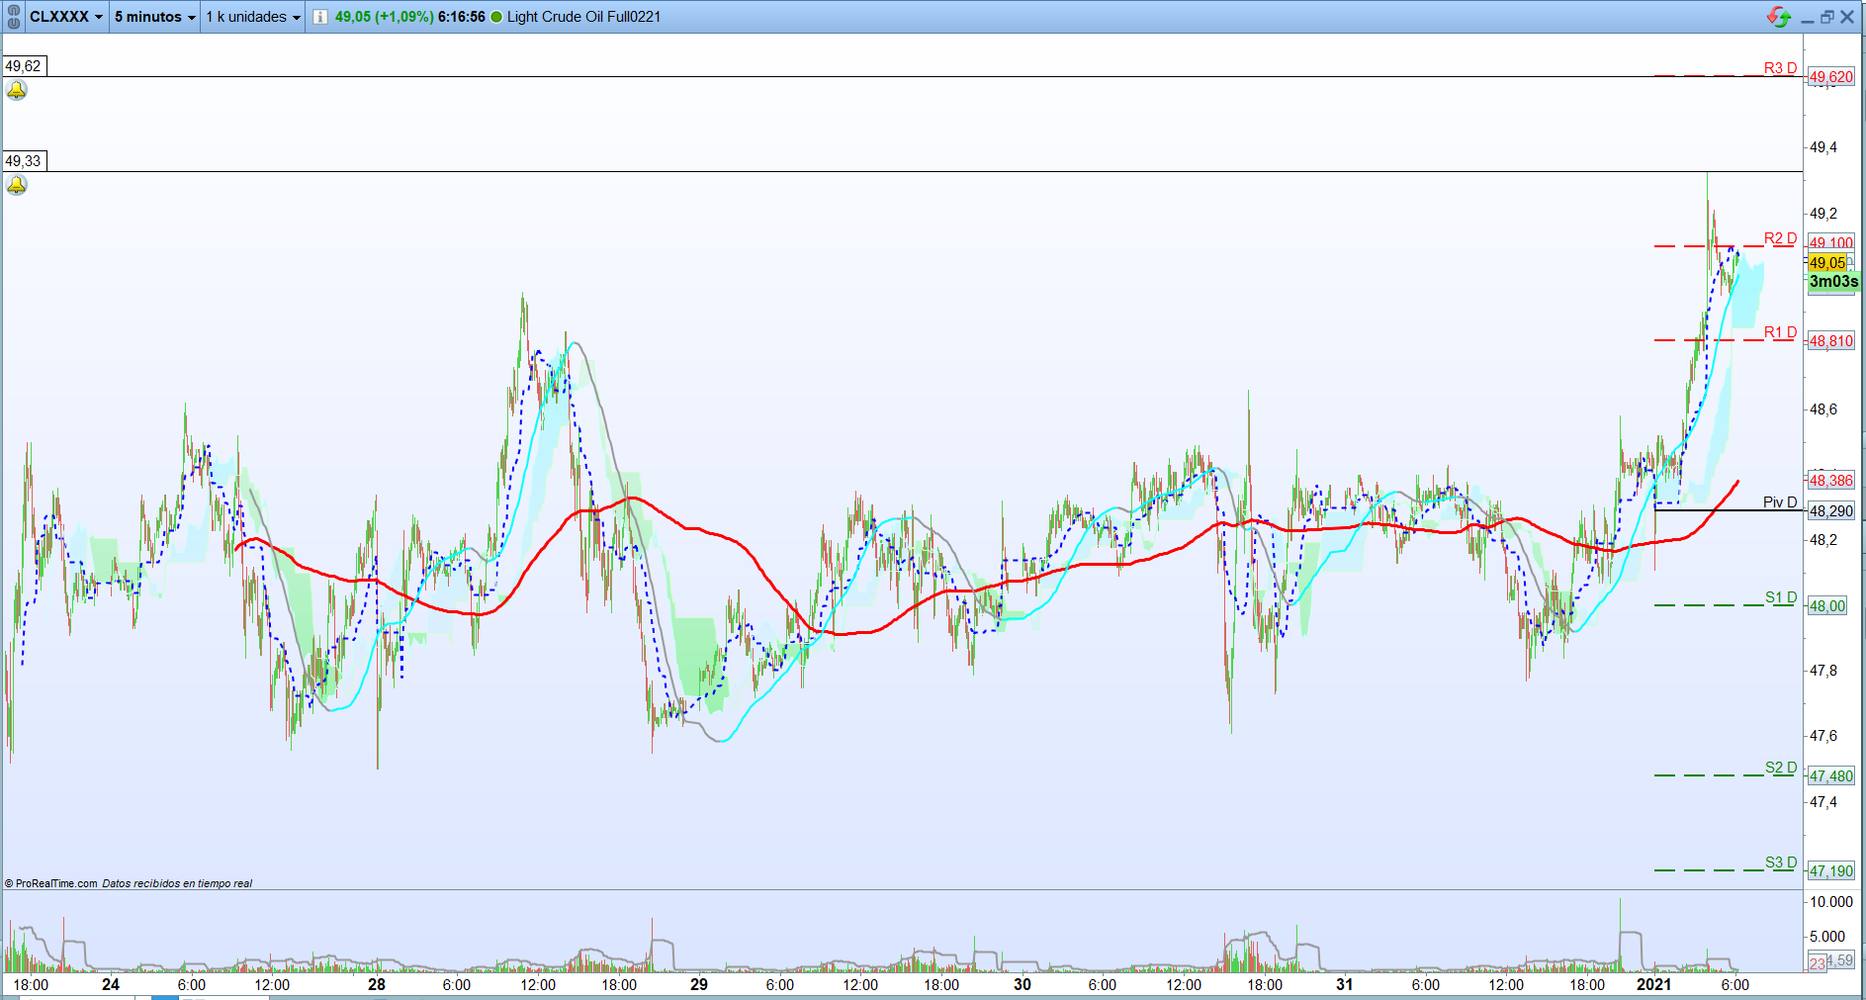This screenshot has width=1866, height=1000.
Task: Click the 3m03s countdown timer
Action: point(1833,282)
